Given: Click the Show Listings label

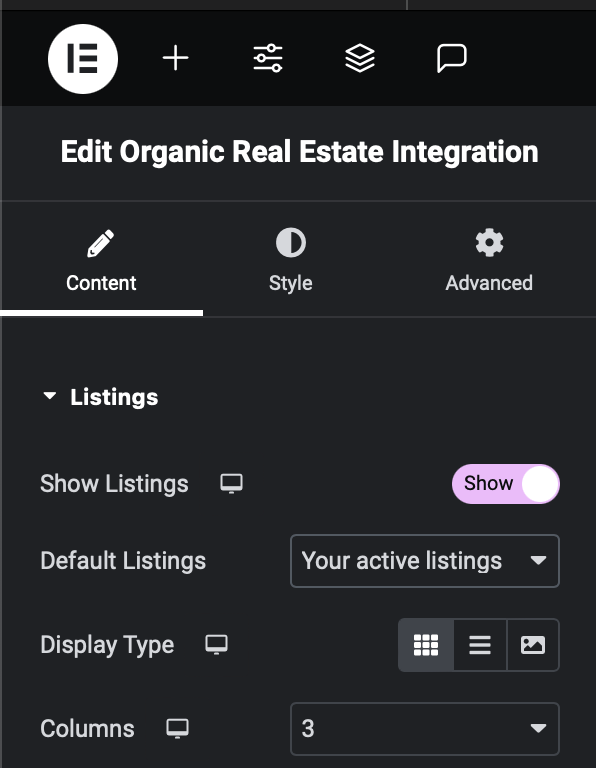Looking at the screenshot, I should pos(114,484).
